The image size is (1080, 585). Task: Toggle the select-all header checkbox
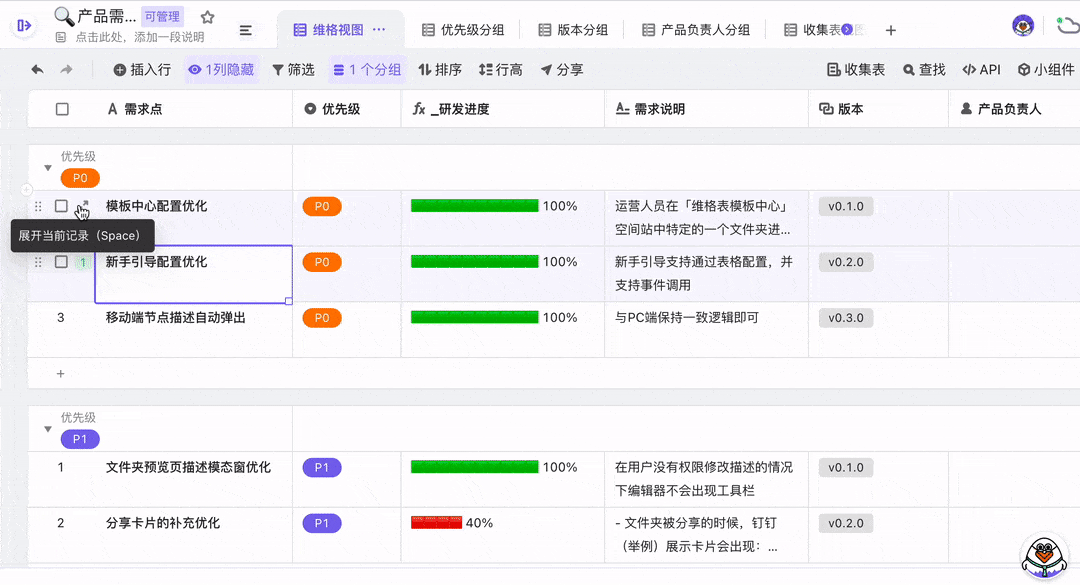pyautogui.click(x=62, y=109)
